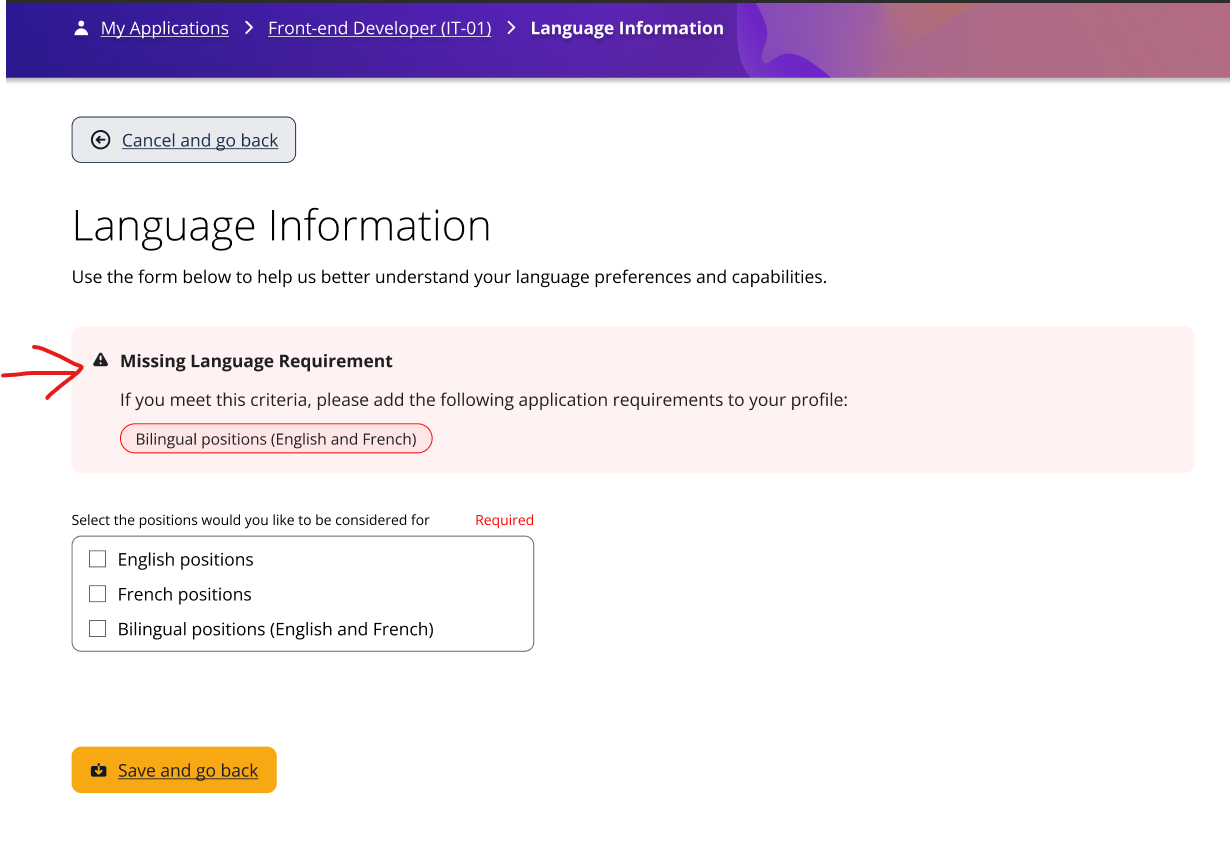Click the Language Information page title
This screenshot has width=1230, height=849.
(x=280, y=226)
